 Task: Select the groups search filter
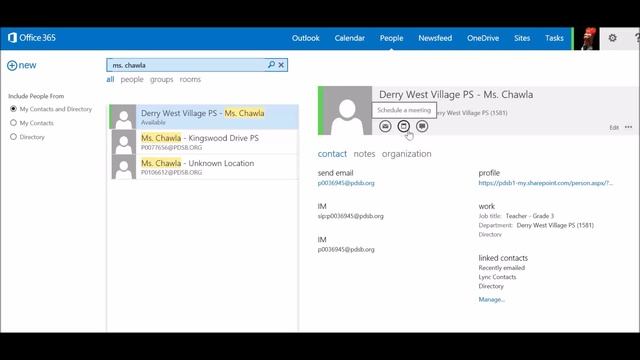pyautogui.click(x=162, y=80)
